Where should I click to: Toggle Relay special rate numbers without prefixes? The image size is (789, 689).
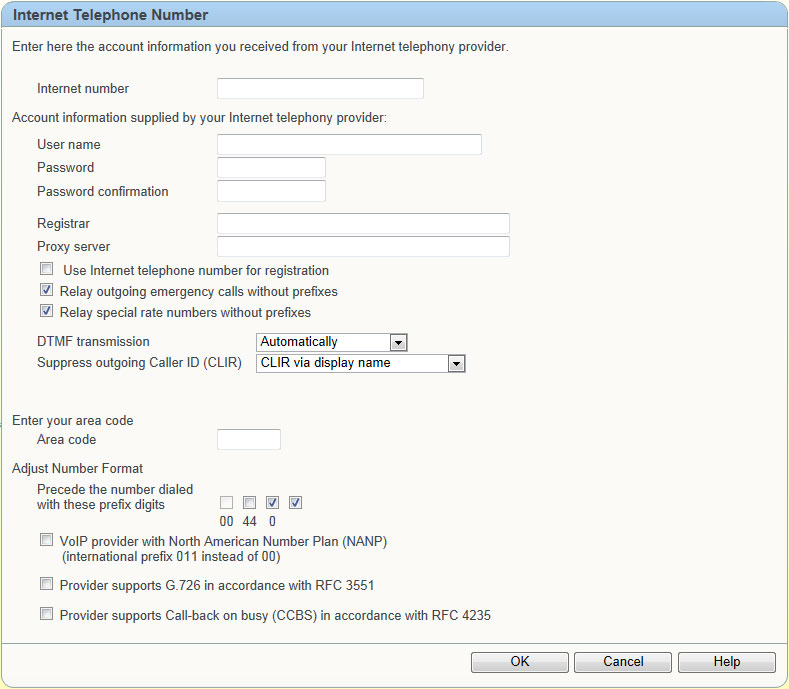(x=47, y=311)
